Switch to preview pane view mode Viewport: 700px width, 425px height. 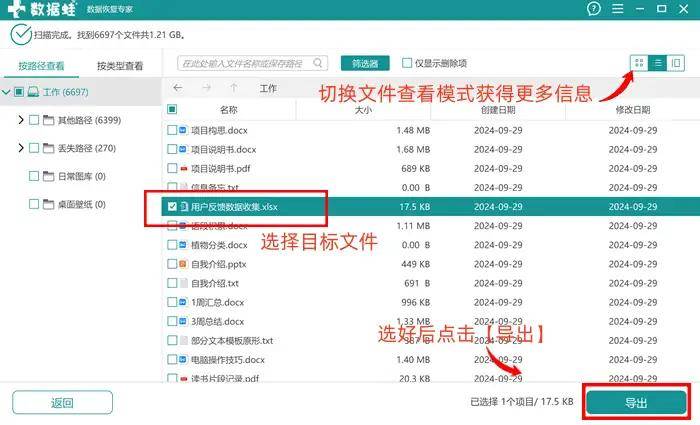click(677, 63)
